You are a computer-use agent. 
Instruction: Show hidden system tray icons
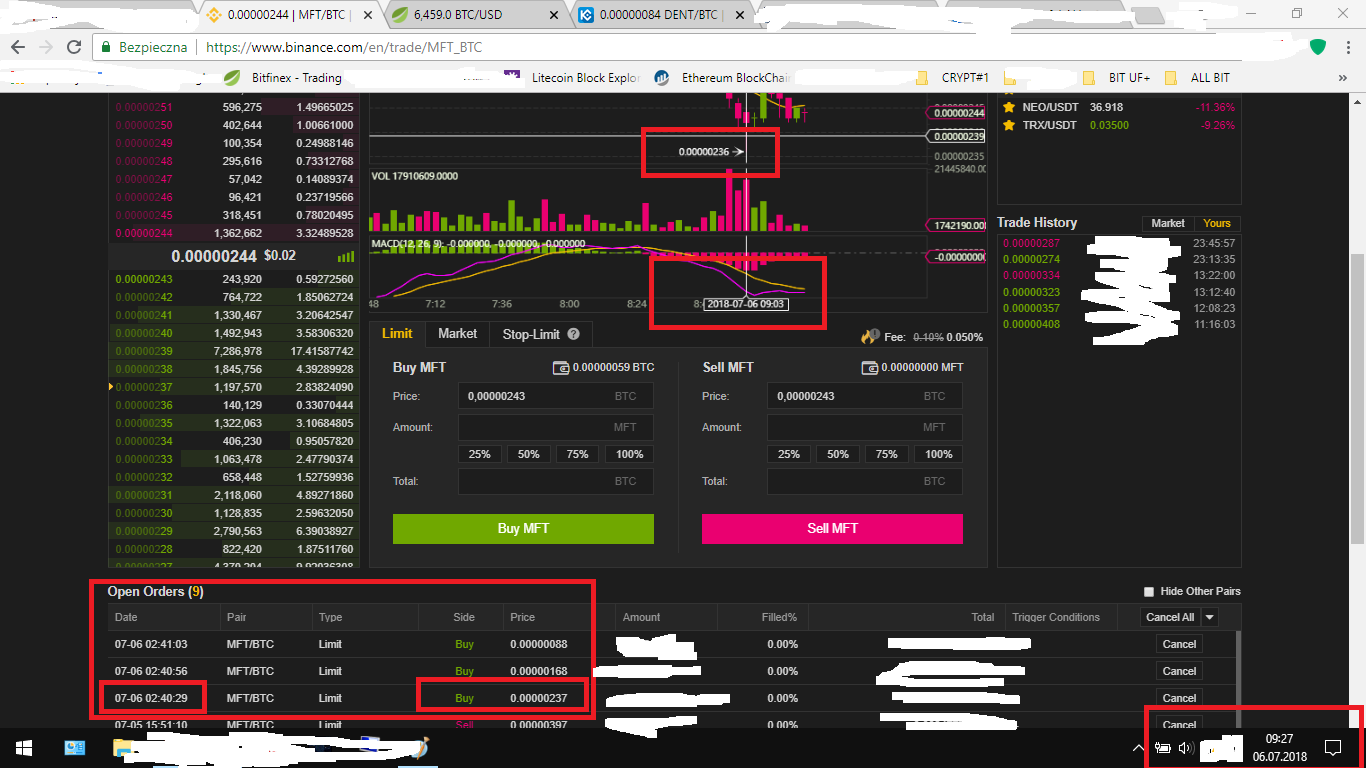click(1138, 747)
